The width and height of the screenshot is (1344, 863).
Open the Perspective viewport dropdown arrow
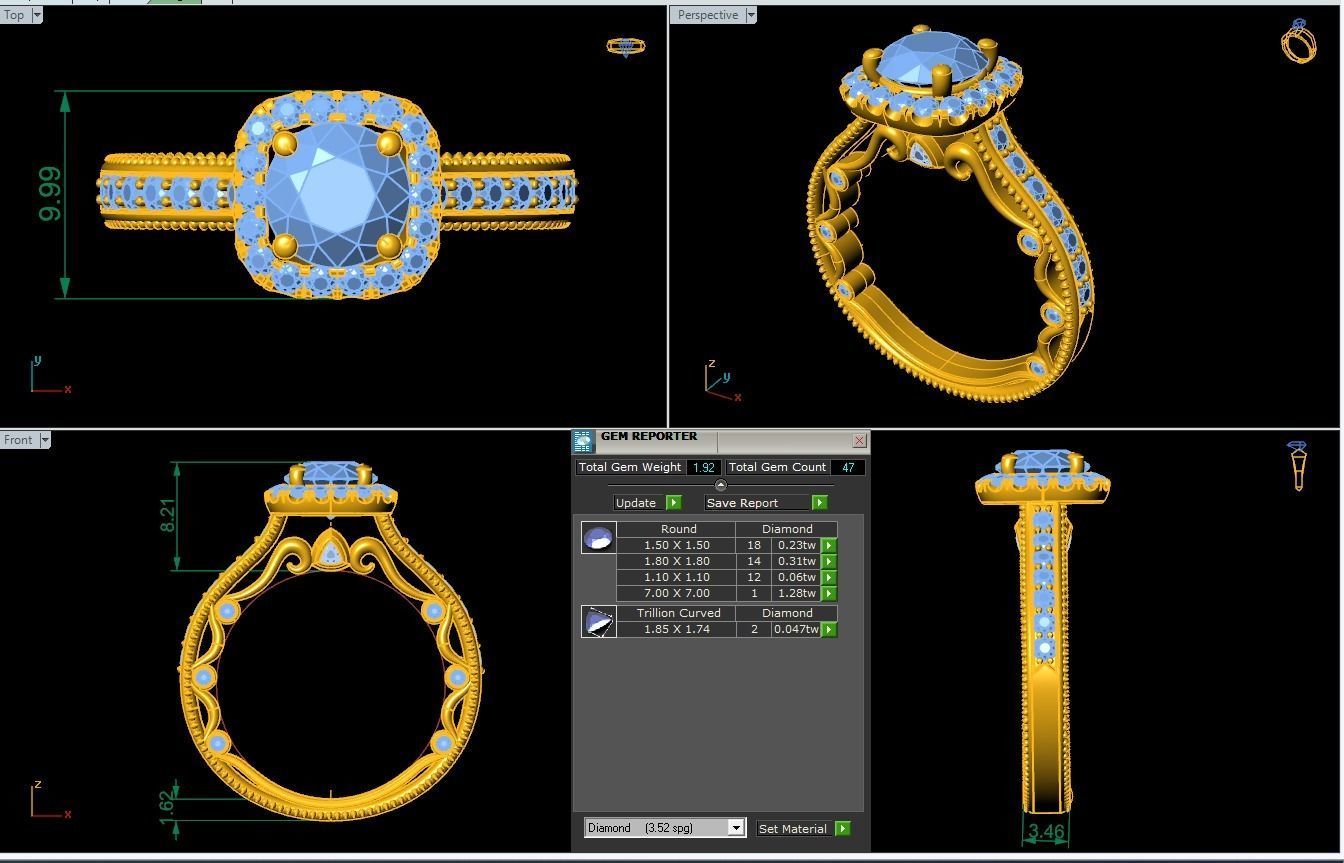coord(751,15)
